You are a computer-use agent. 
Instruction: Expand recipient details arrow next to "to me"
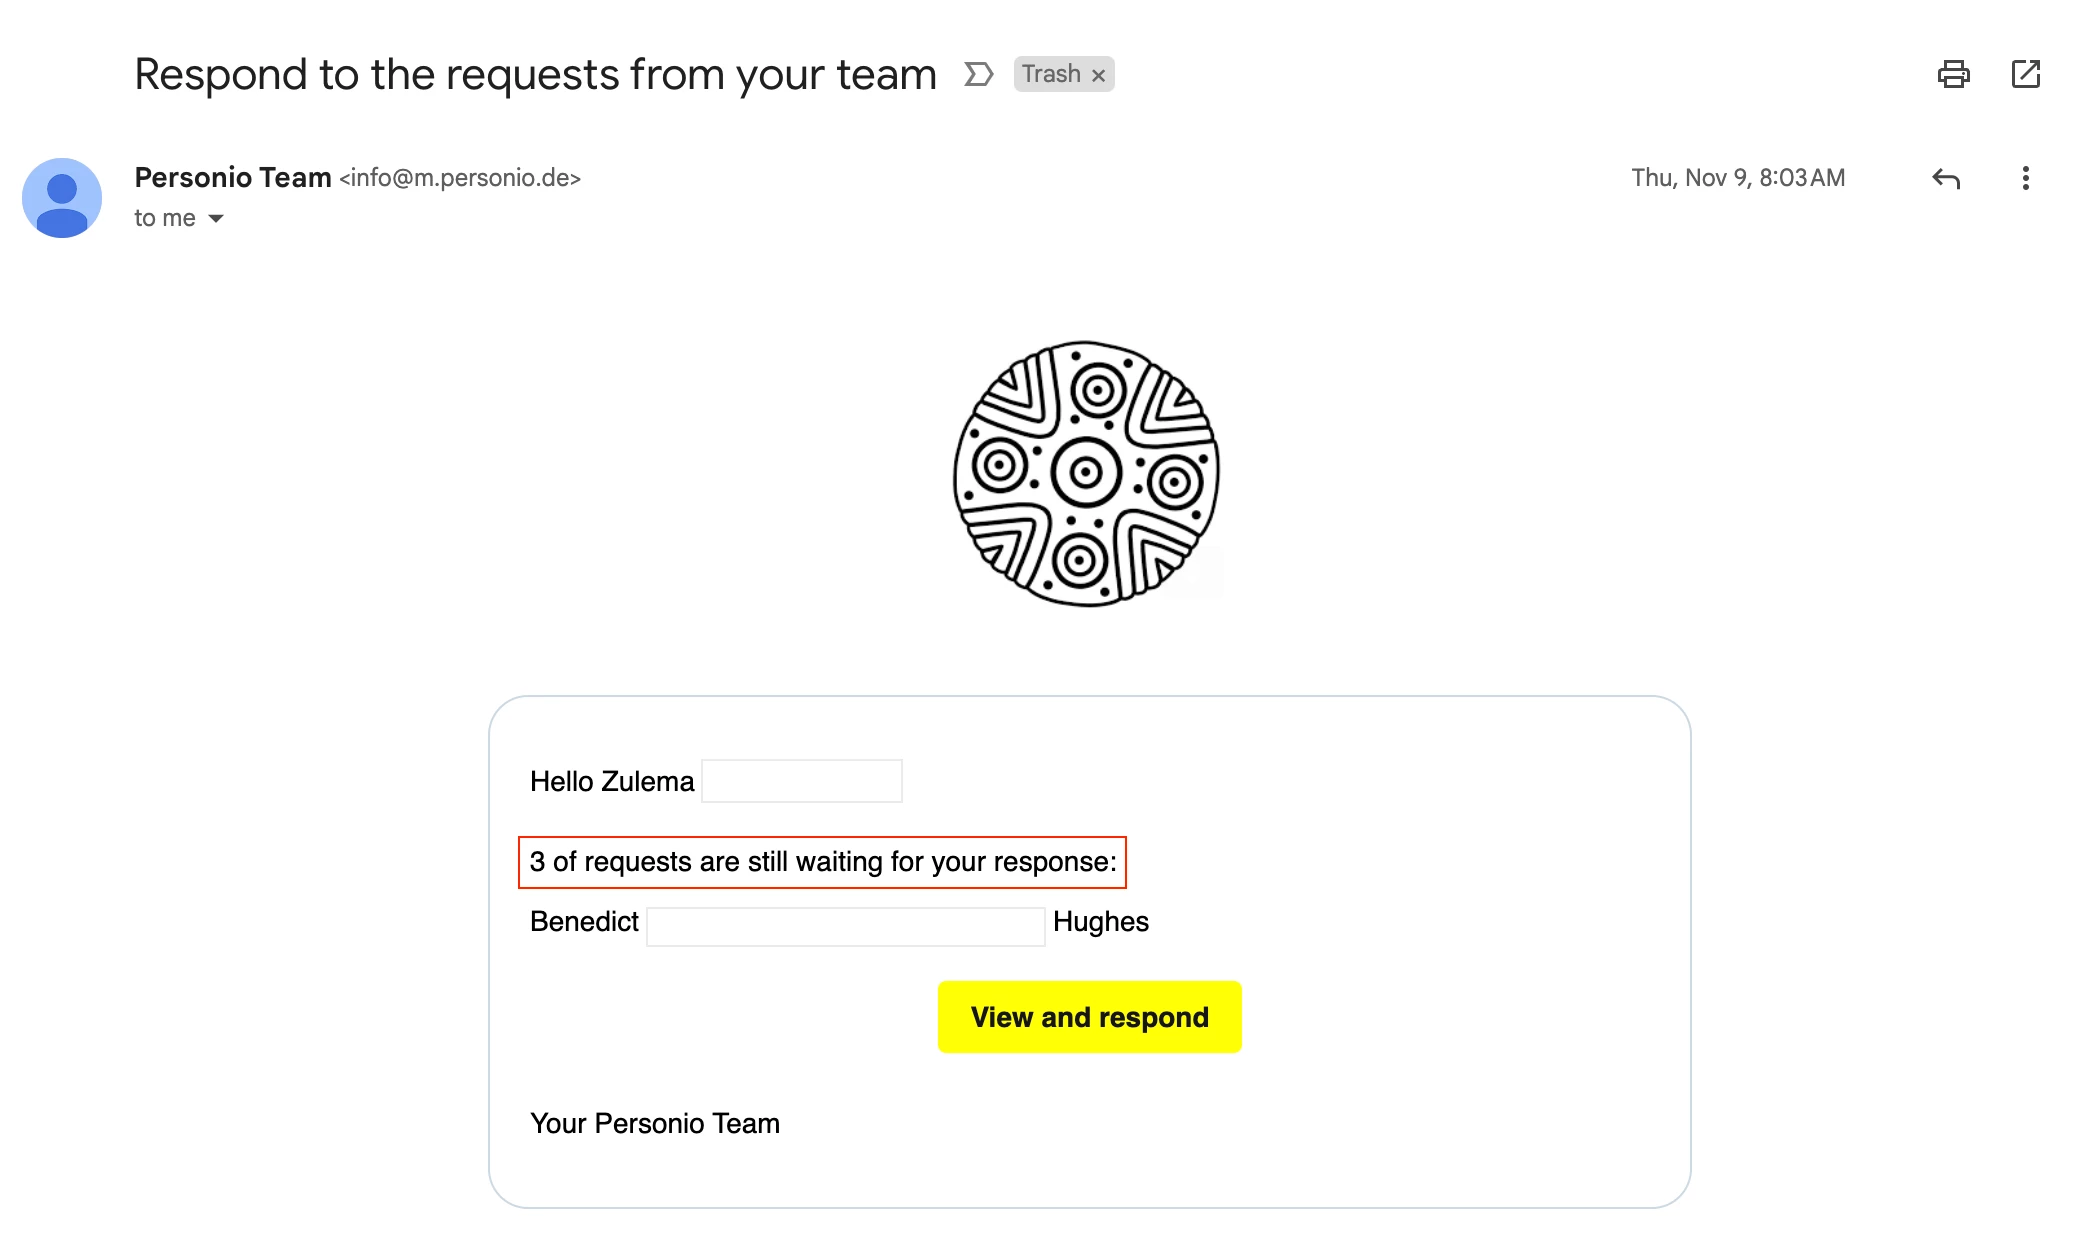coord(216,218)
